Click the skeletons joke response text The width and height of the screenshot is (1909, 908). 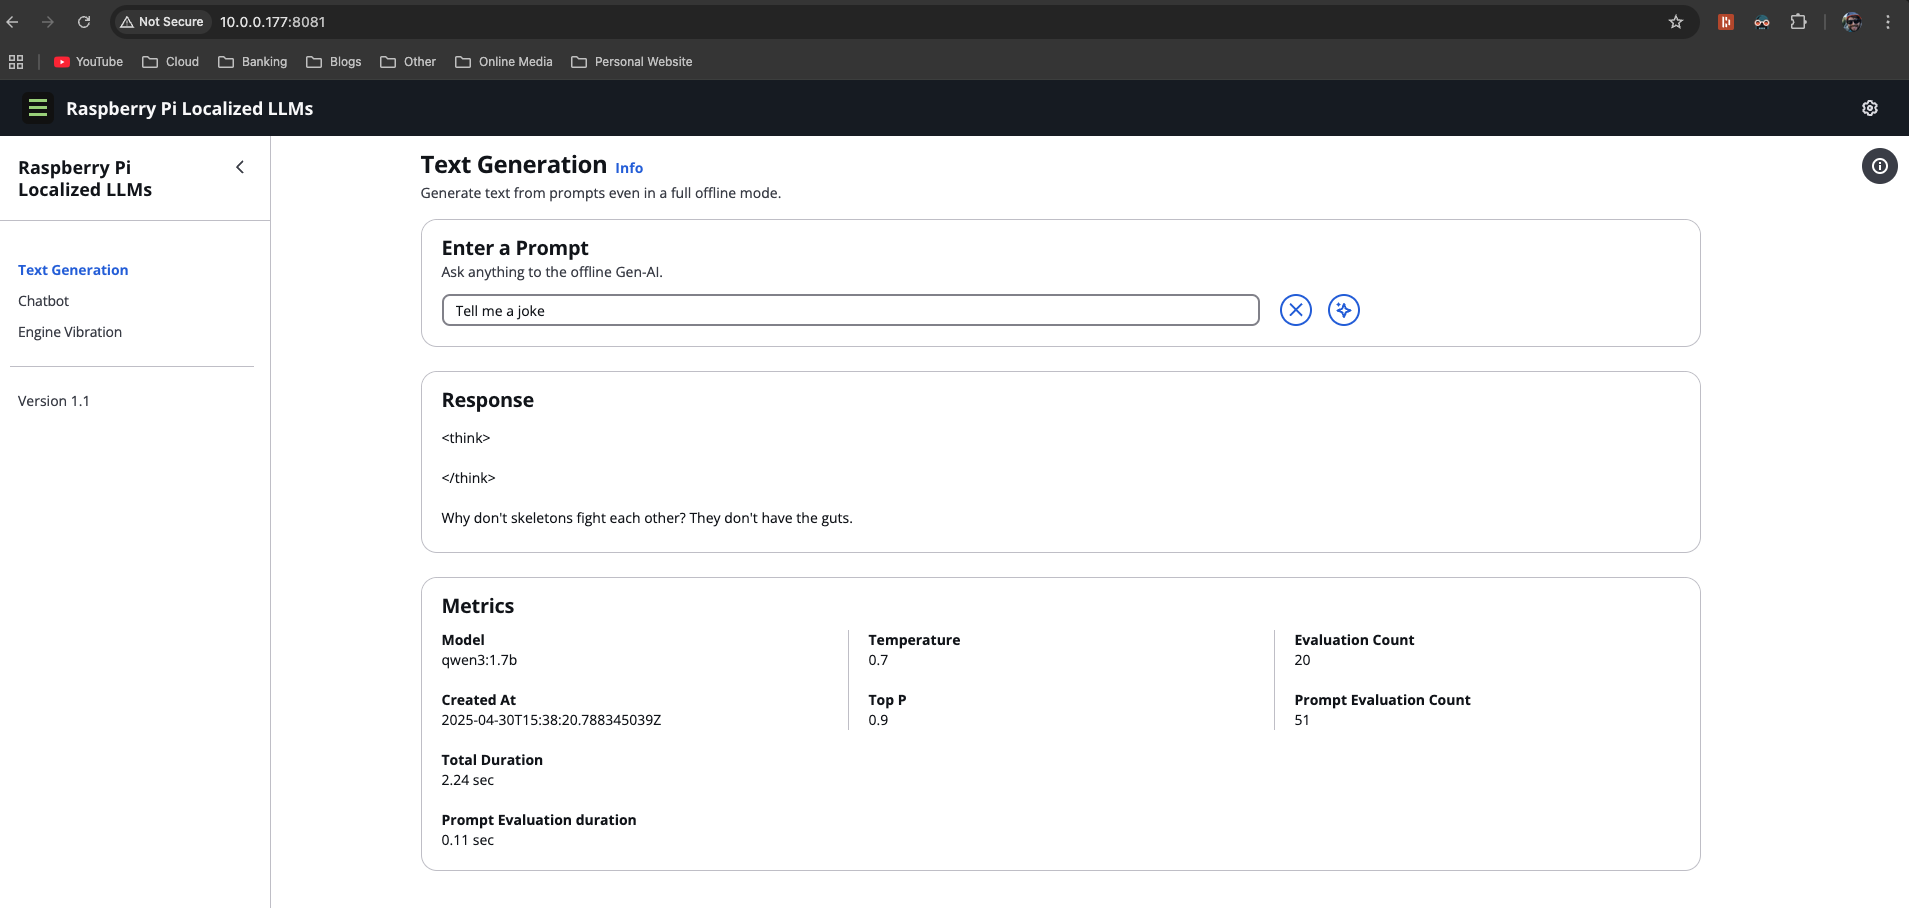point(647,518)
